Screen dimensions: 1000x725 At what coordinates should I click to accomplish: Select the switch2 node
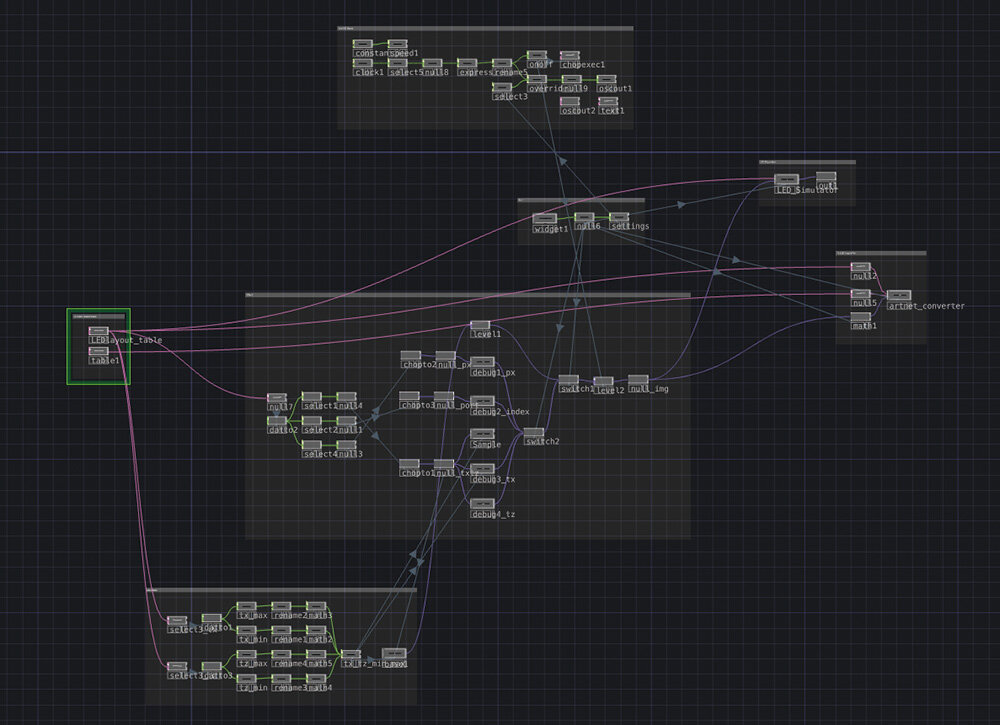click(x=534, y=432)
